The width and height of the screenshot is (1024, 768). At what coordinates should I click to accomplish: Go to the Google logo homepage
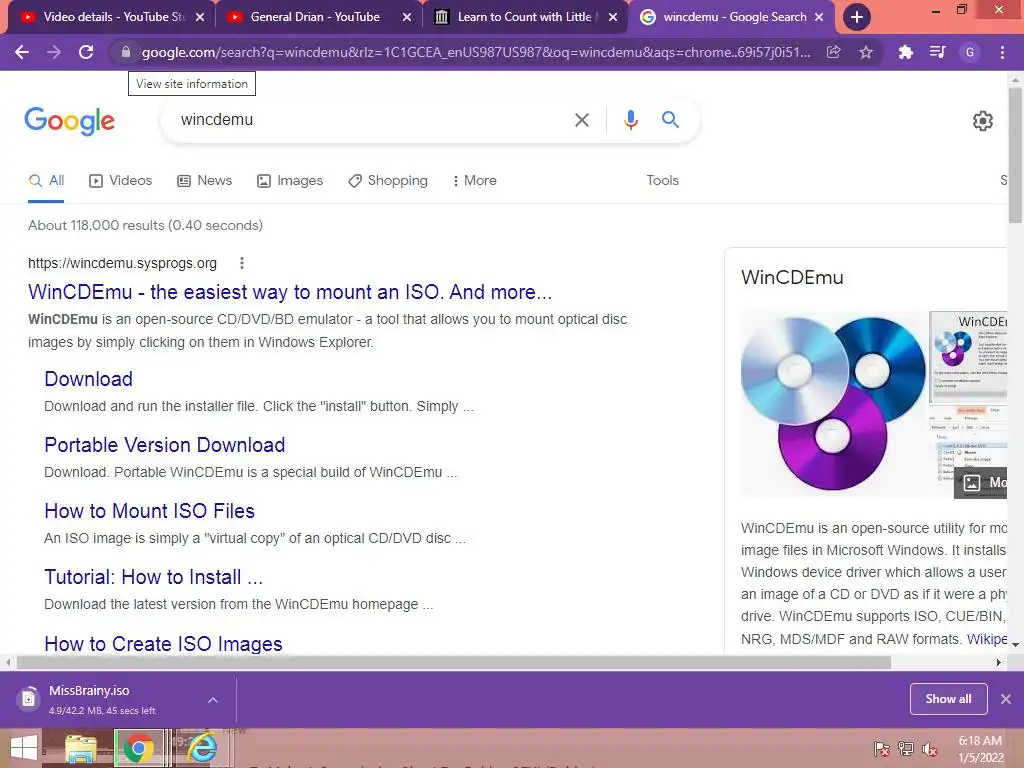click(69, 121)
